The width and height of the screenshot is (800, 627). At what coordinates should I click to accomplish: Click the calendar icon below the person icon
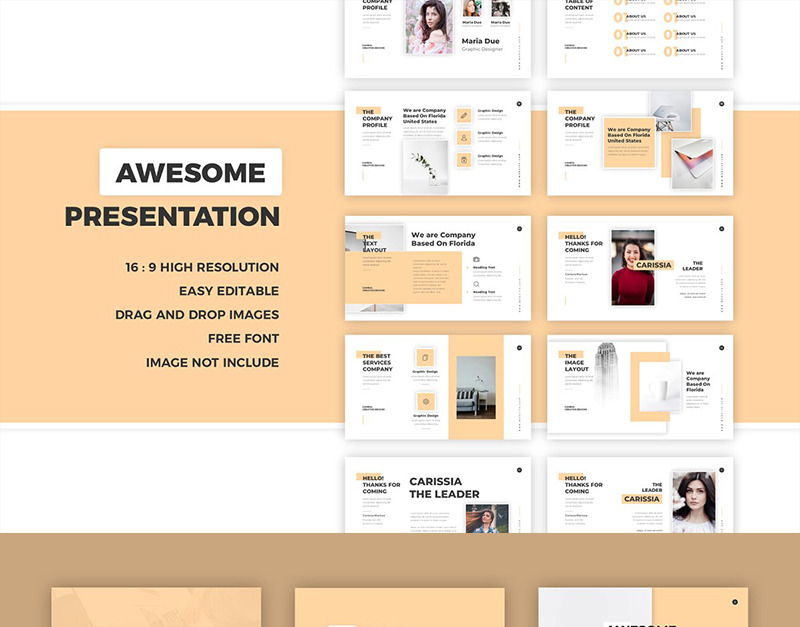click(464, 160)
